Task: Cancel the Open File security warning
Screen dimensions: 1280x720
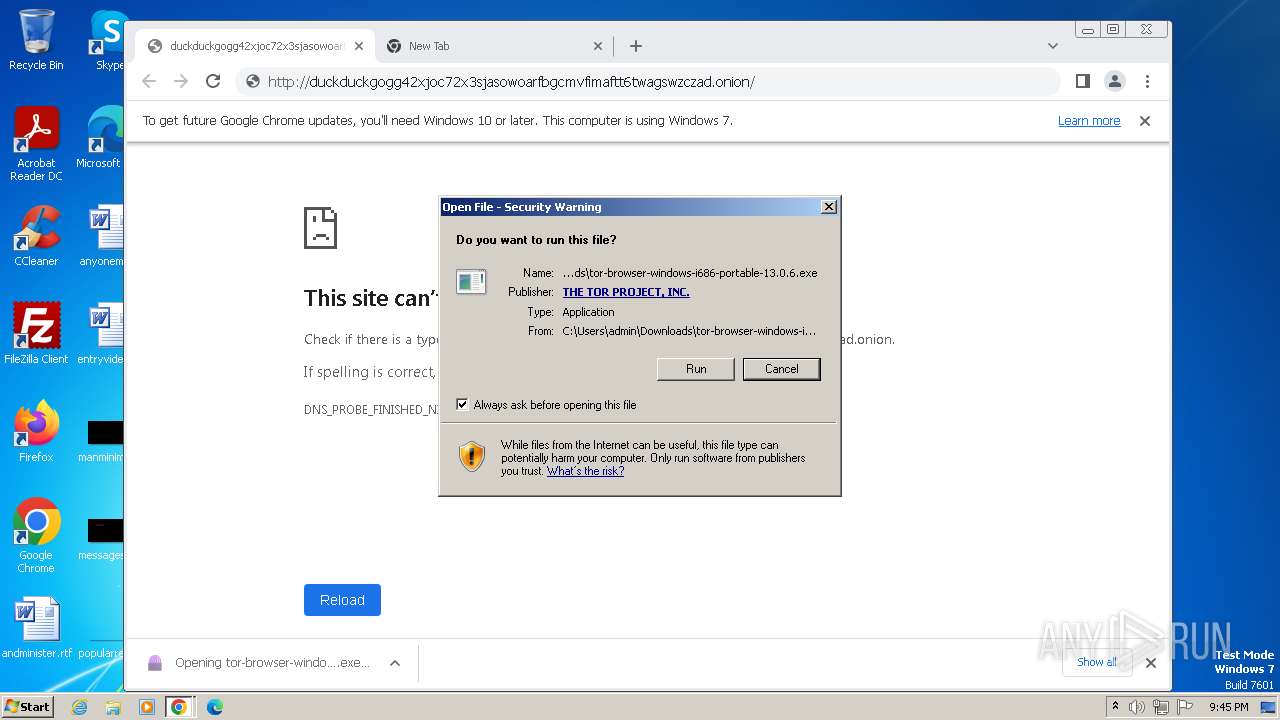Action: pyautogui.click(x=781, y=369)
